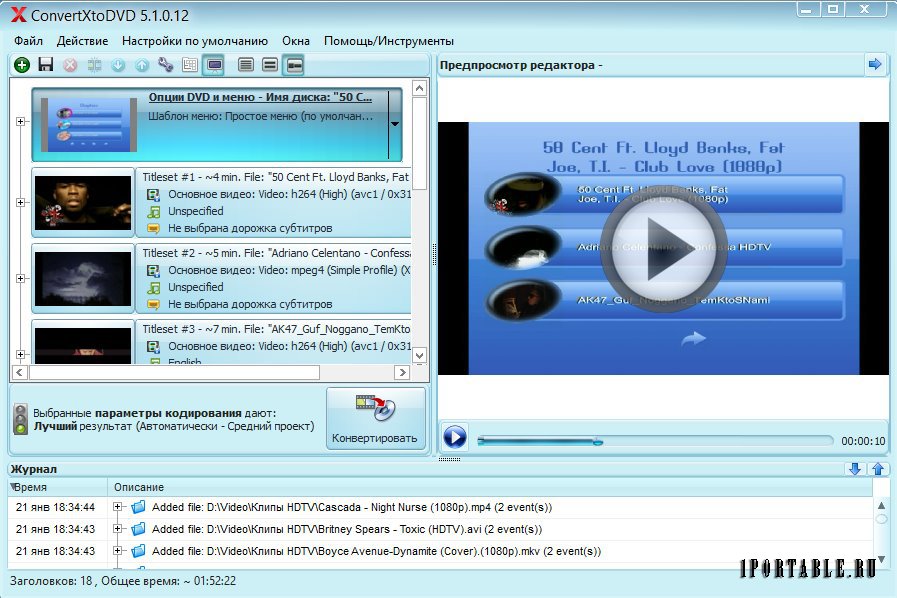Select the Adriano Celentano video thumbnail

point(83,279)
